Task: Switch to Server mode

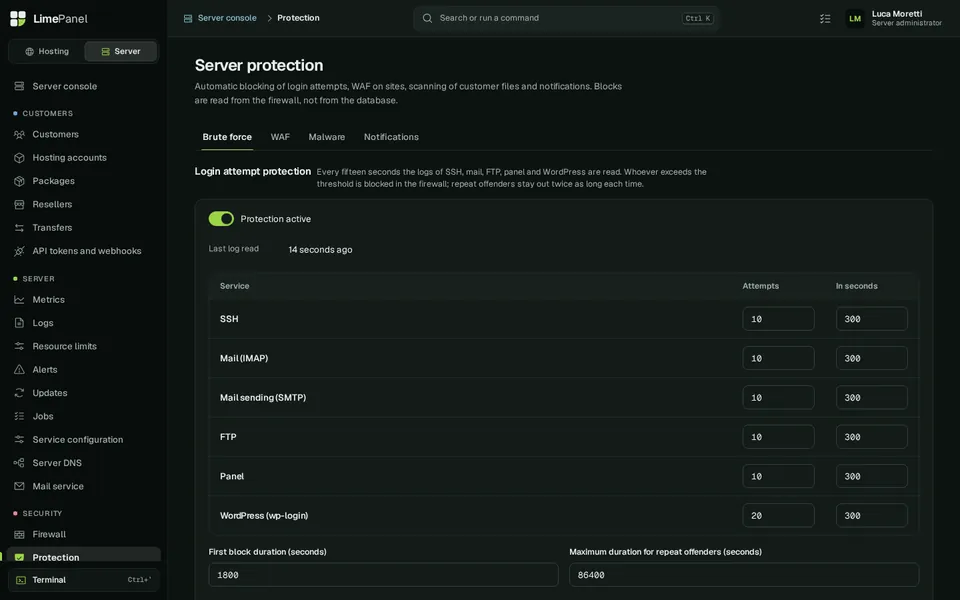Action: pos(121,51)
